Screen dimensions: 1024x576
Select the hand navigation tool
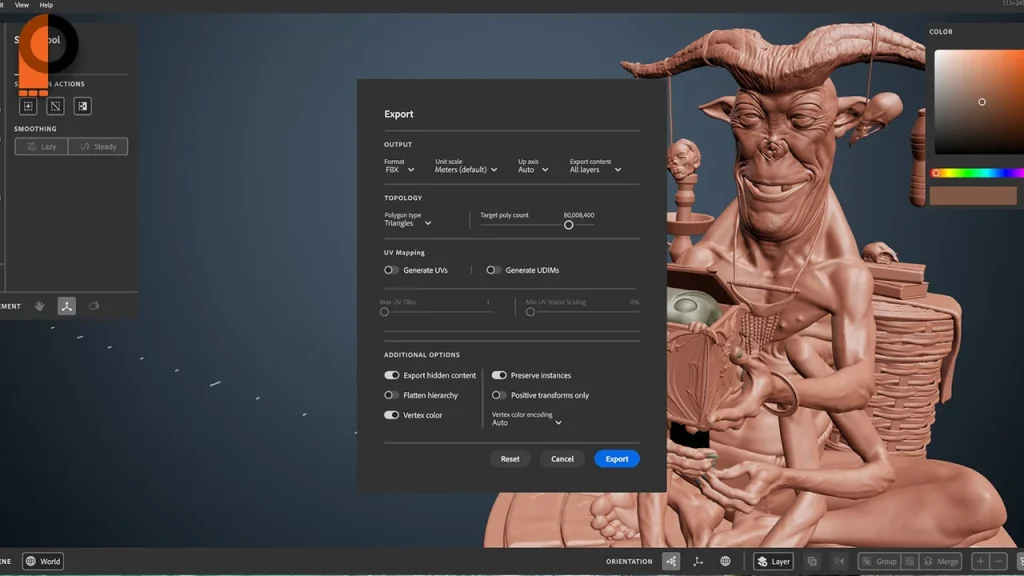[x=39, y=306]
